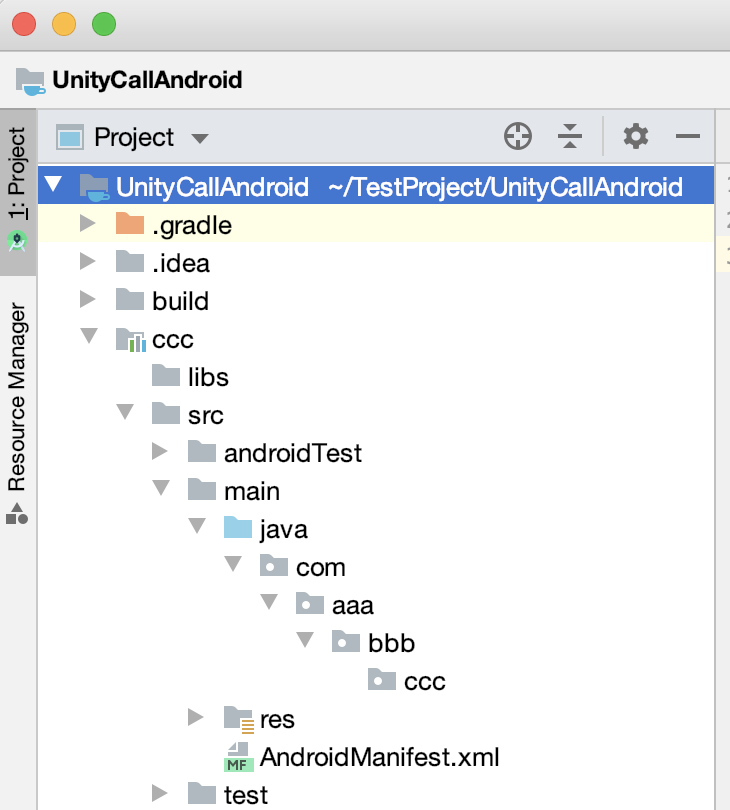Click the androidTest folder icon
Screen dimensions: 730x810
pyautogui.click(x=202, y=451)
